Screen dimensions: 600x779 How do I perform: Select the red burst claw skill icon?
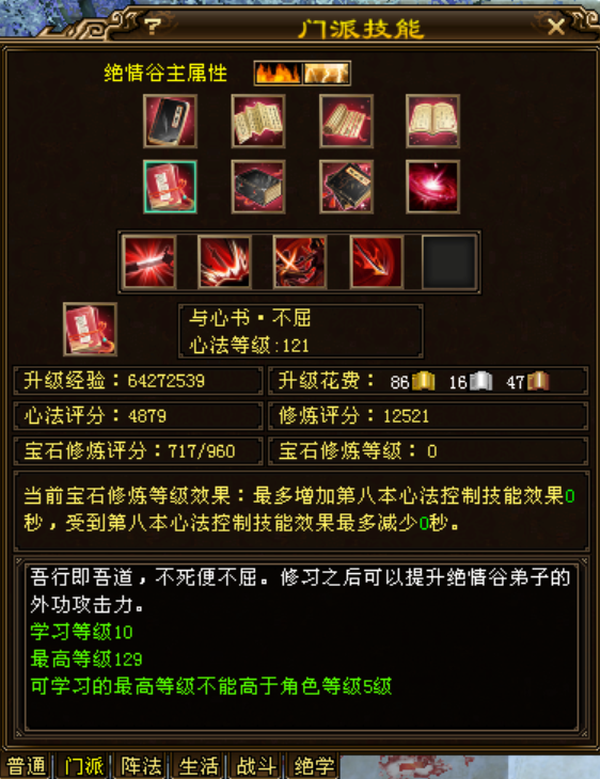point(225,262)
